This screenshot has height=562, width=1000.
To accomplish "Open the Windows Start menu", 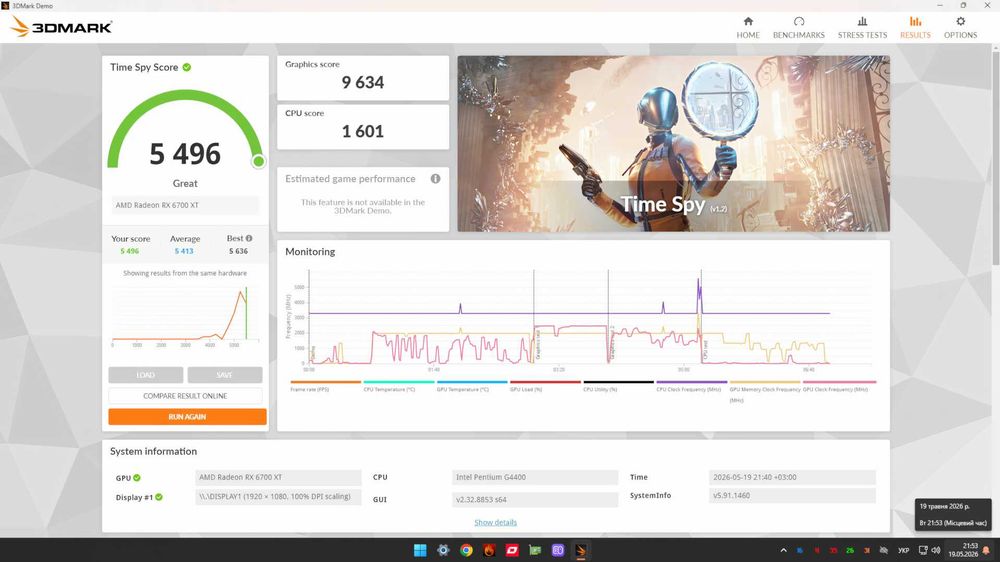I will (420, 550).
